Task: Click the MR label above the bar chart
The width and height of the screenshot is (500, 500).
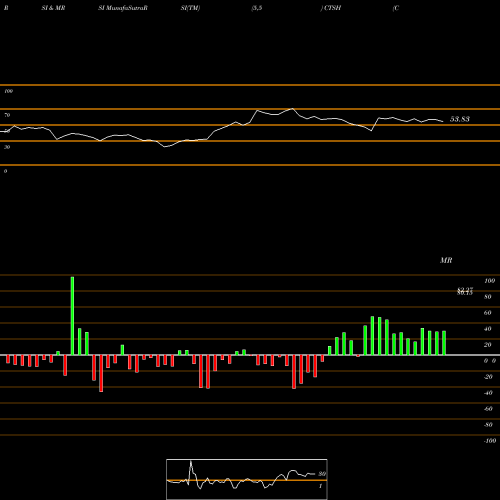Action: click(446, 260)
